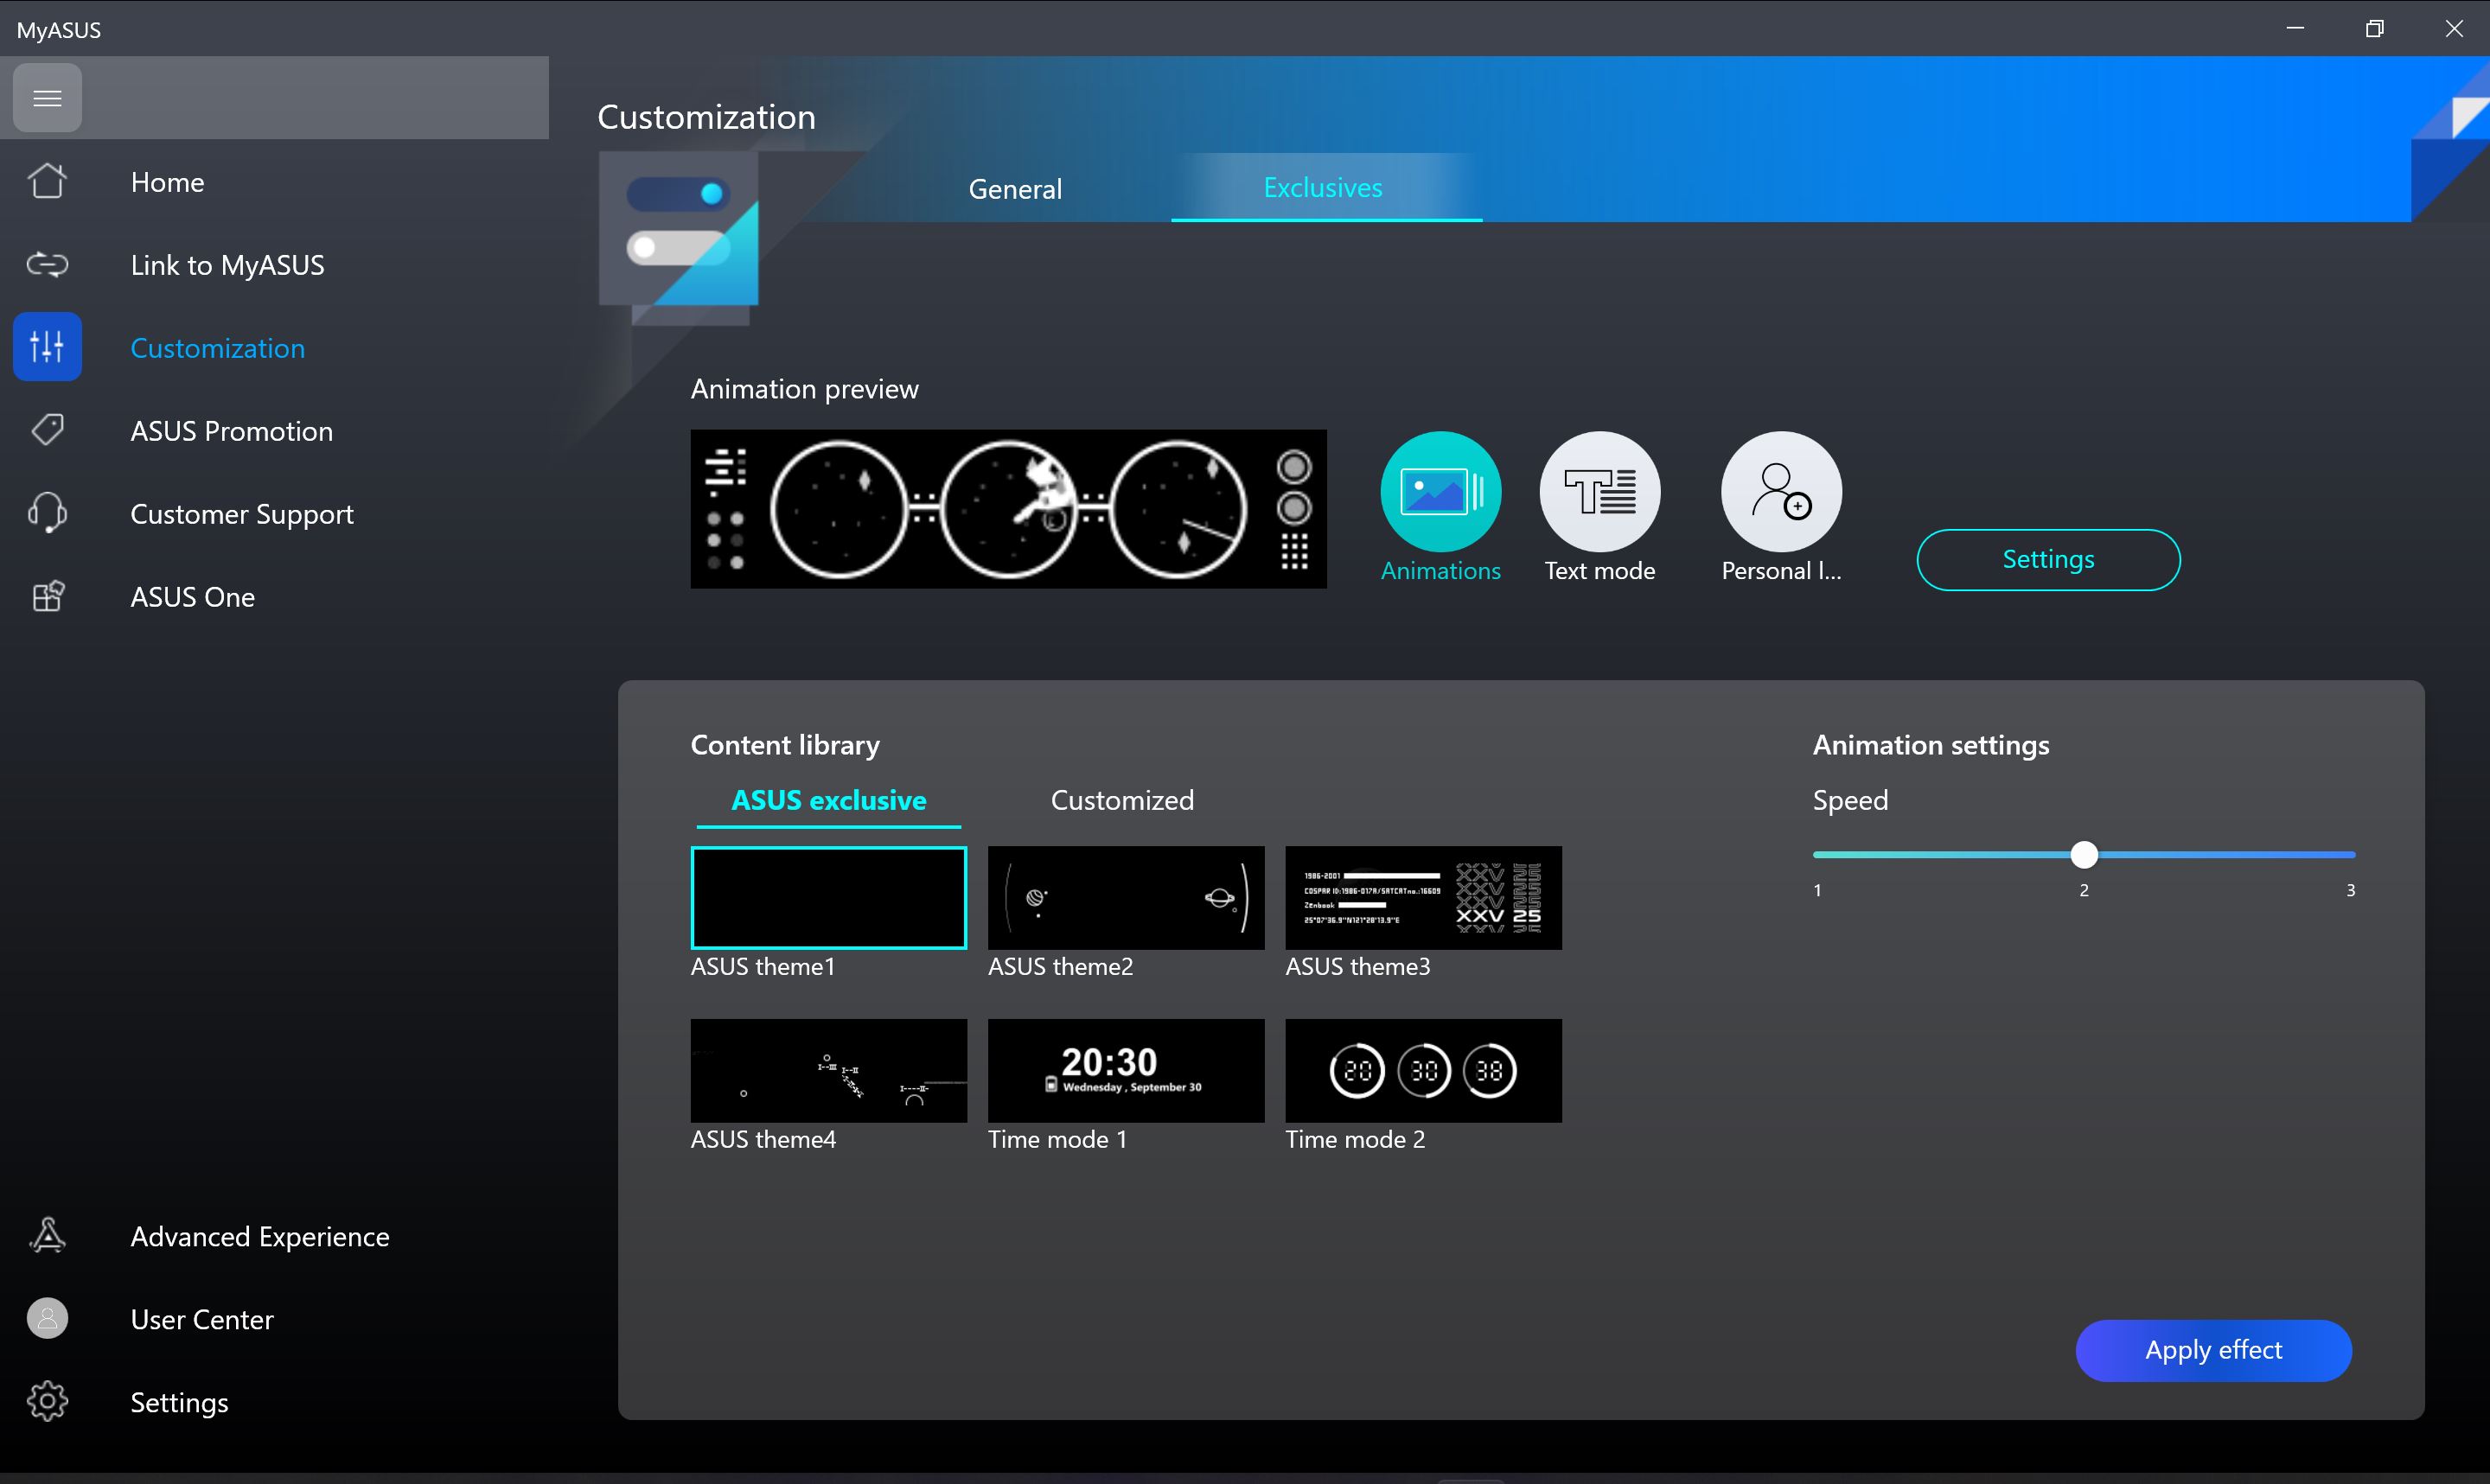Open Settings label in sidebar
Viewport: 2490px width, 1484px height.
179,1403
